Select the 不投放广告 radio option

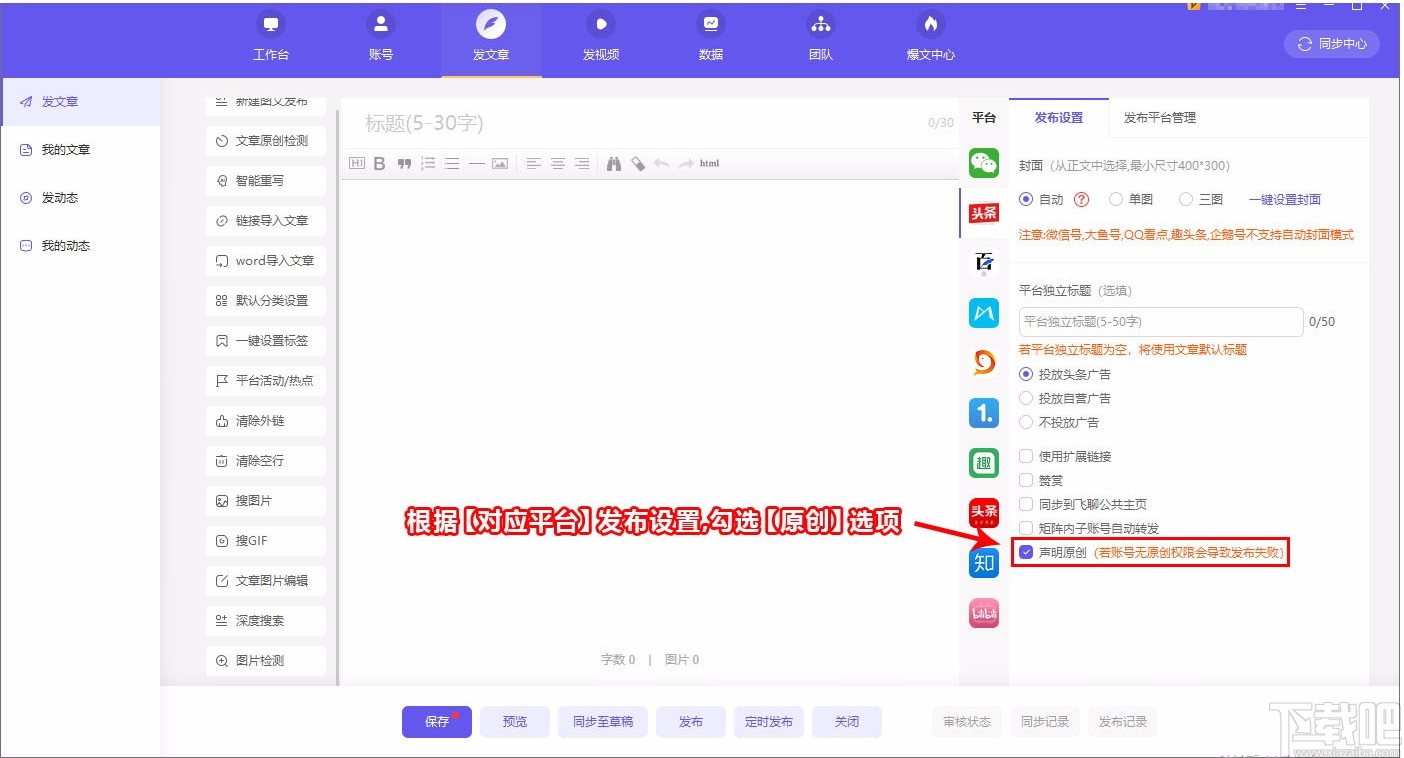(x=1025, y=422)
